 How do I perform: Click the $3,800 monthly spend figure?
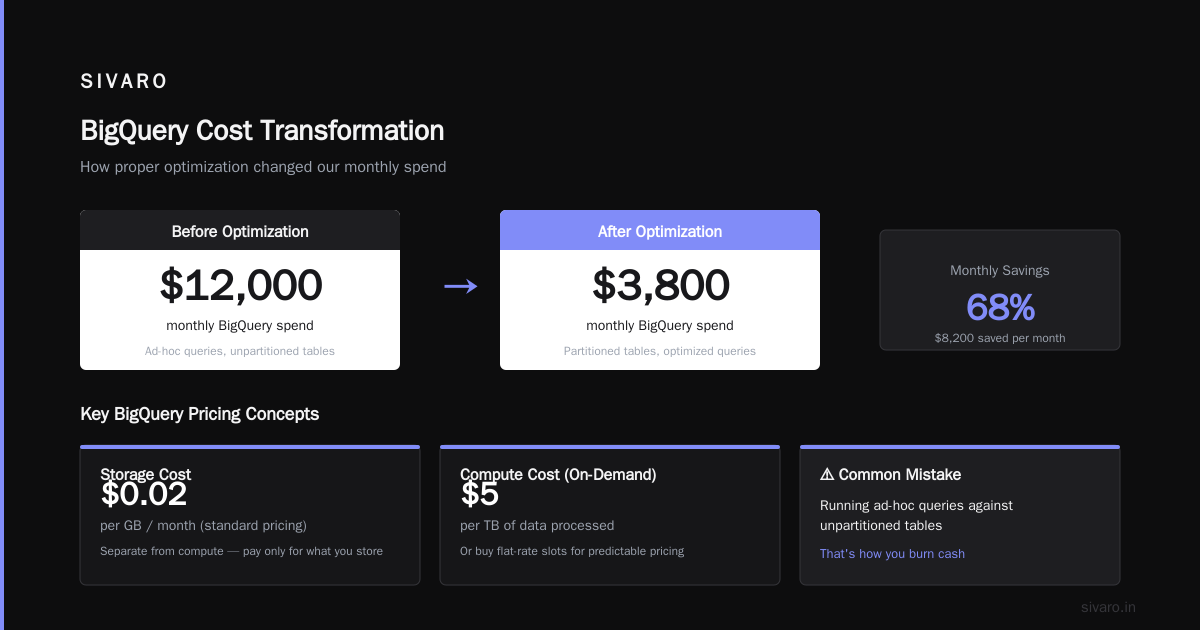pyautogui.click(x=661, y=285)
